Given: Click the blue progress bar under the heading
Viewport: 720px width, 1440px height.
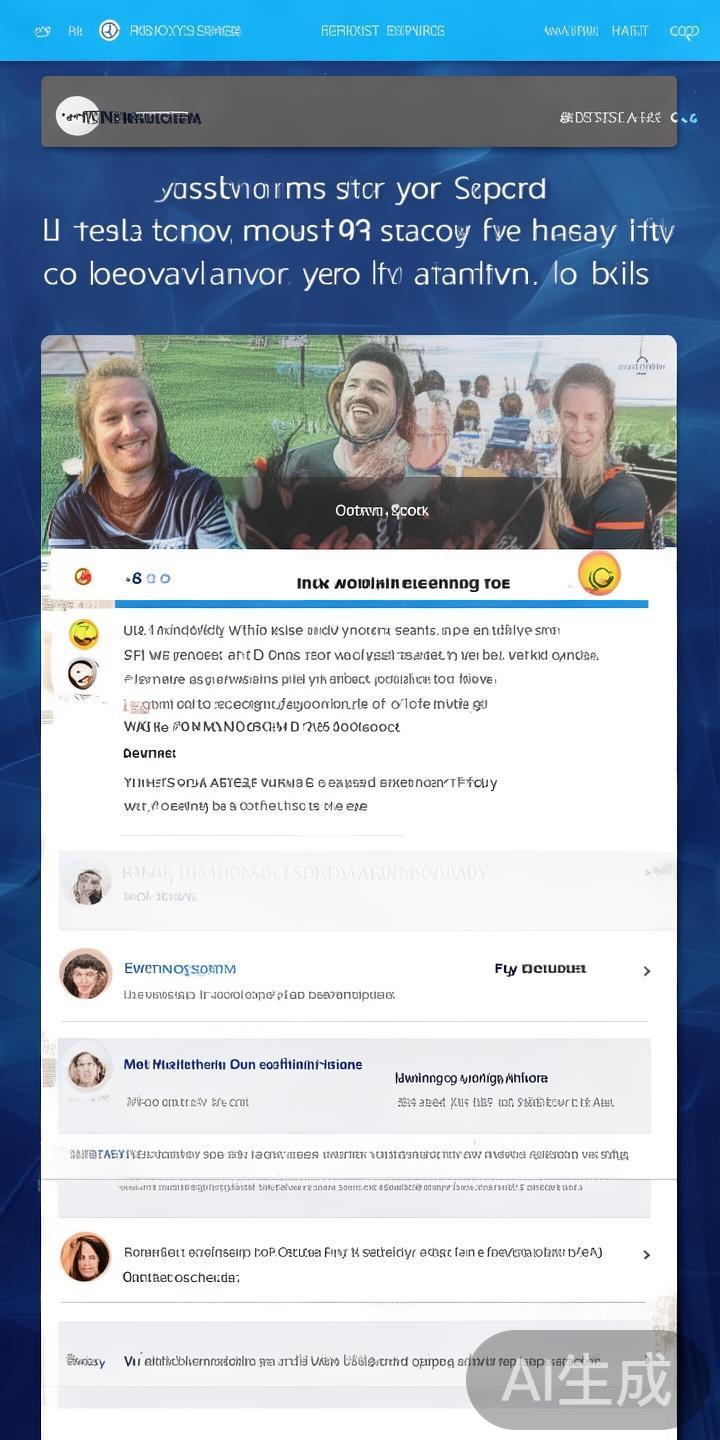Looking at the screenshot, I should [x=381, y=604].
